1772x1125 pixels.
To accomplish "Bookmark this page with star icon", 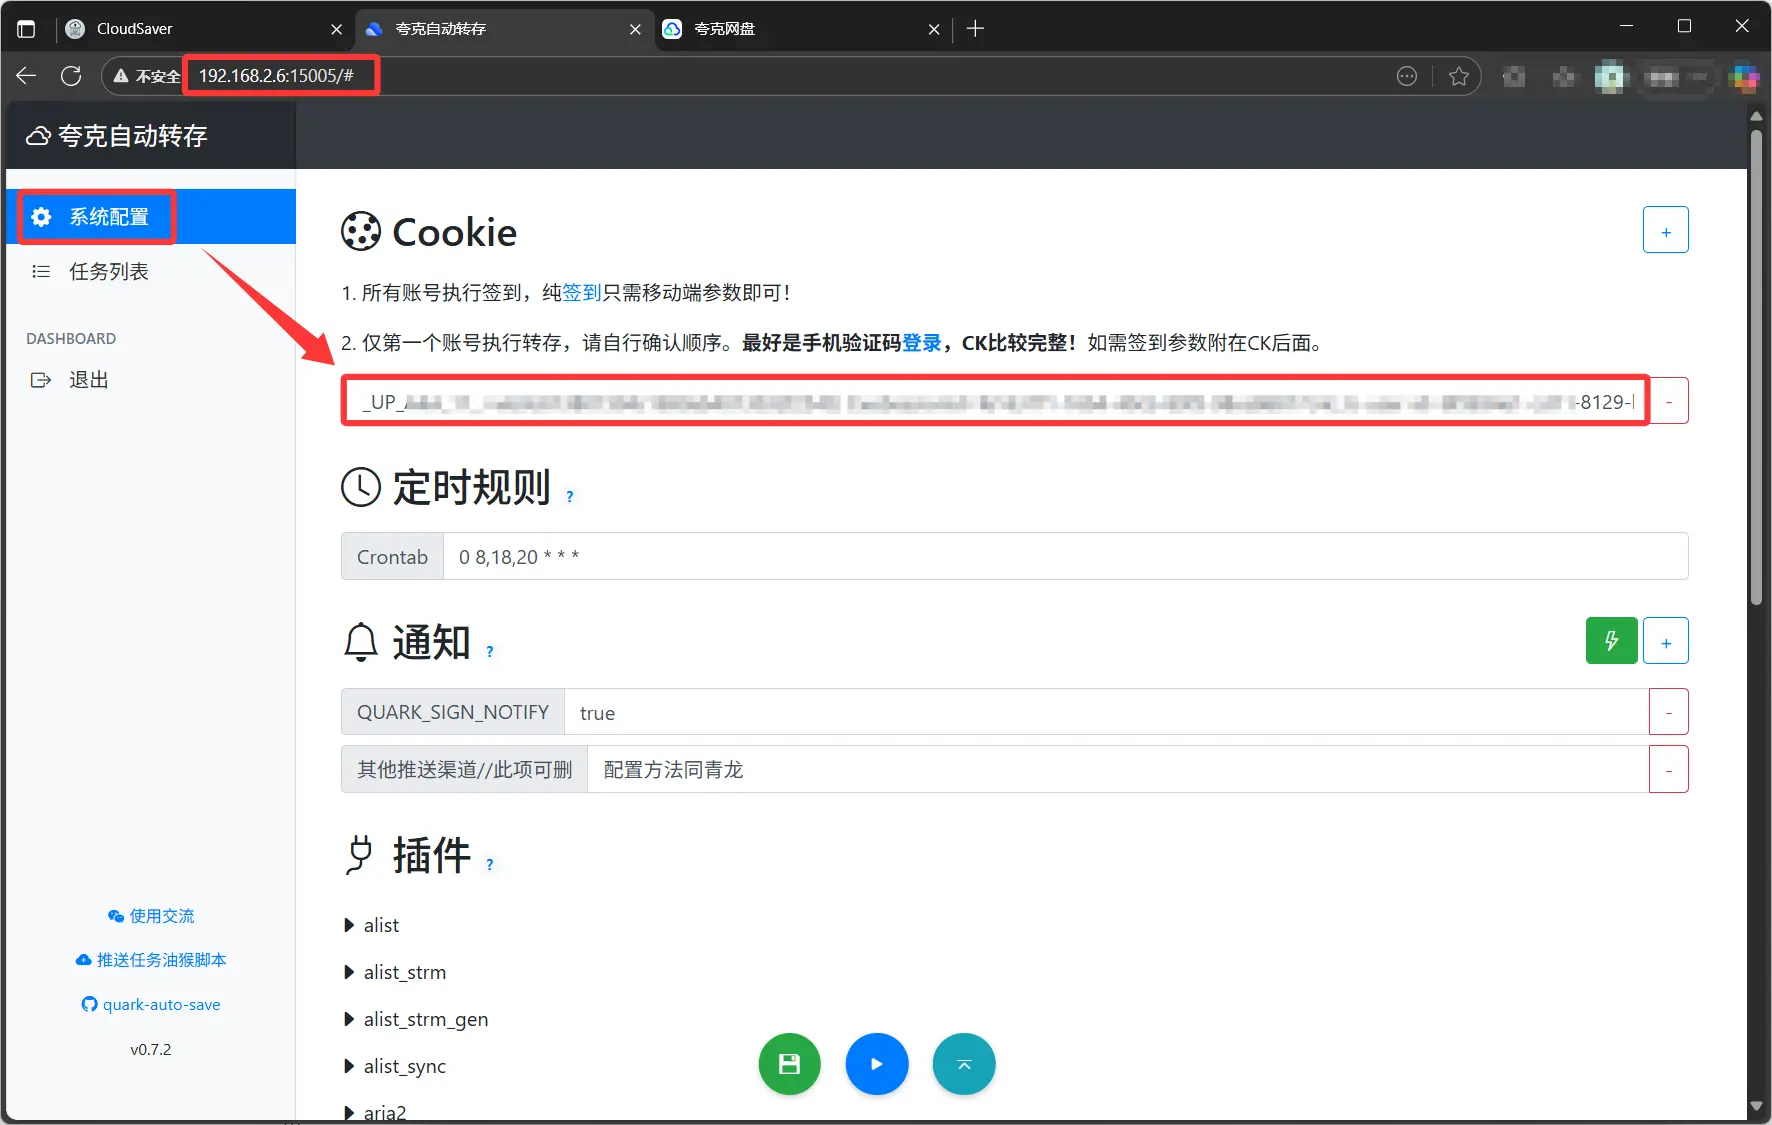I will (x=1458, y=76).
